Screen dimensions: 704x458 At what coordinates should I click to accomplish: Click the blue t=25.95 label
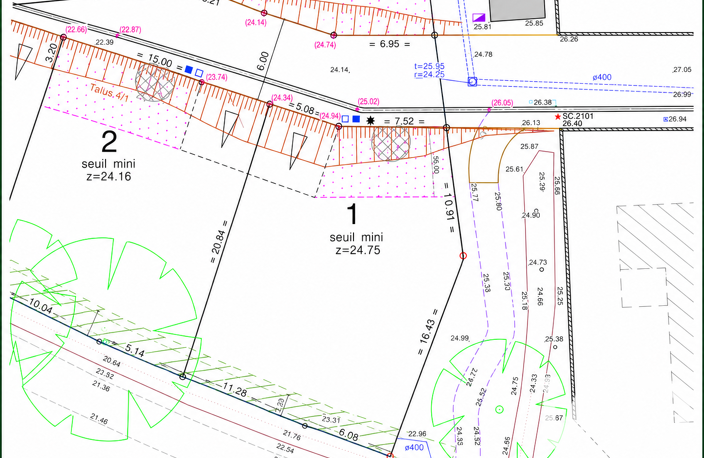429,66
